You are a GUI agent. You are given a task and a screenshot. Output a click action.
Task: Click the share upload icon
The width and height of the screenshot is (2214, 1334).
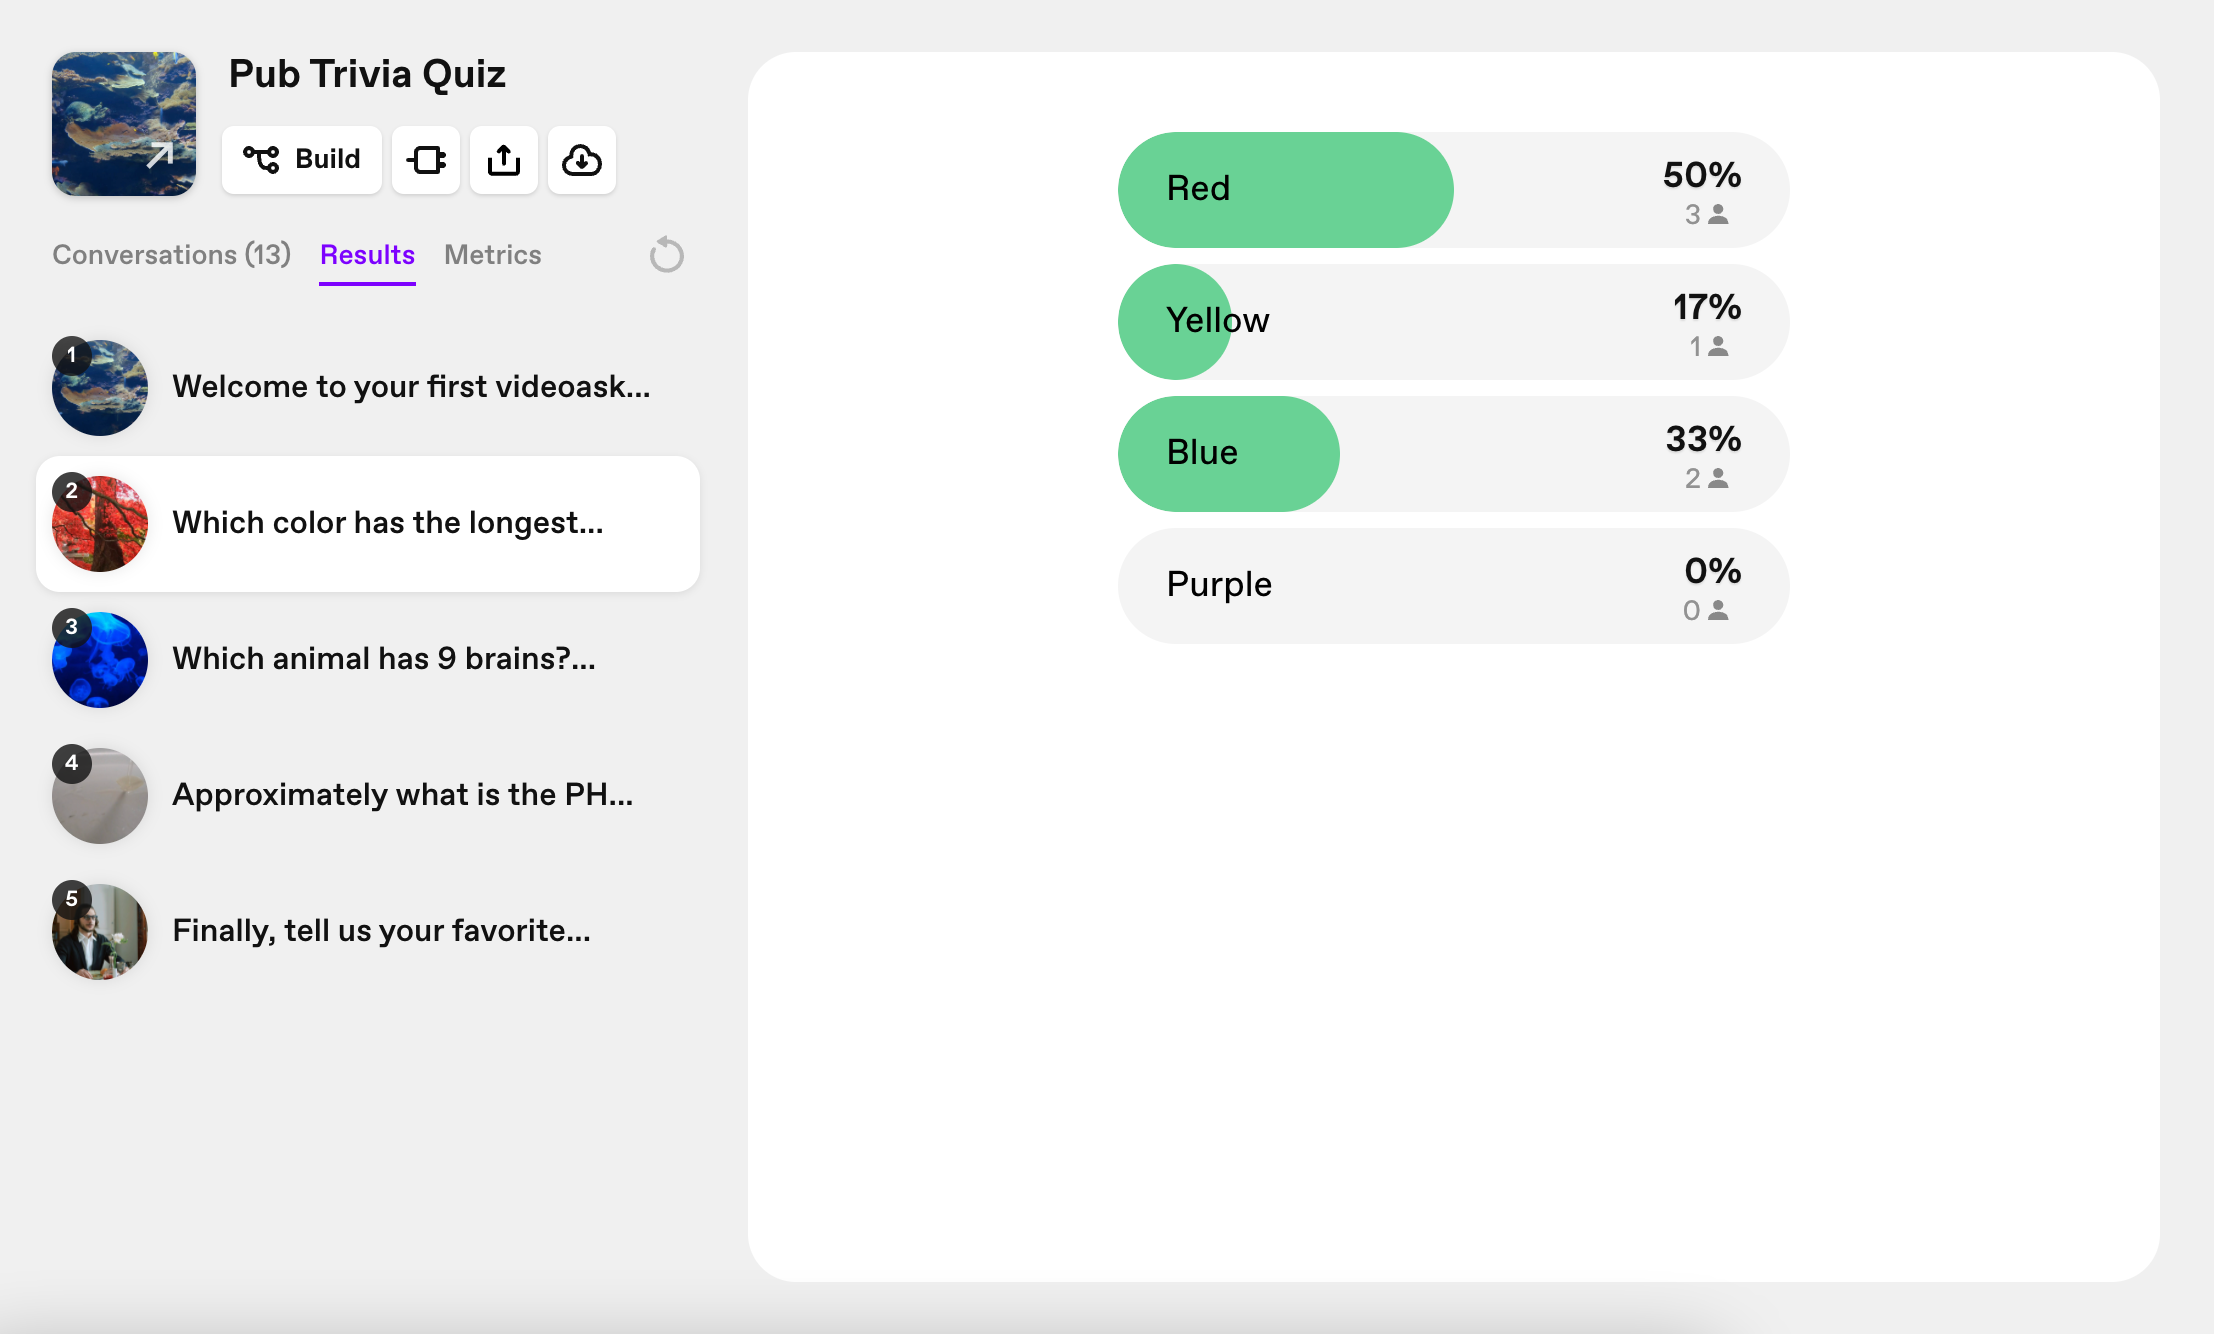click(504, 160)
